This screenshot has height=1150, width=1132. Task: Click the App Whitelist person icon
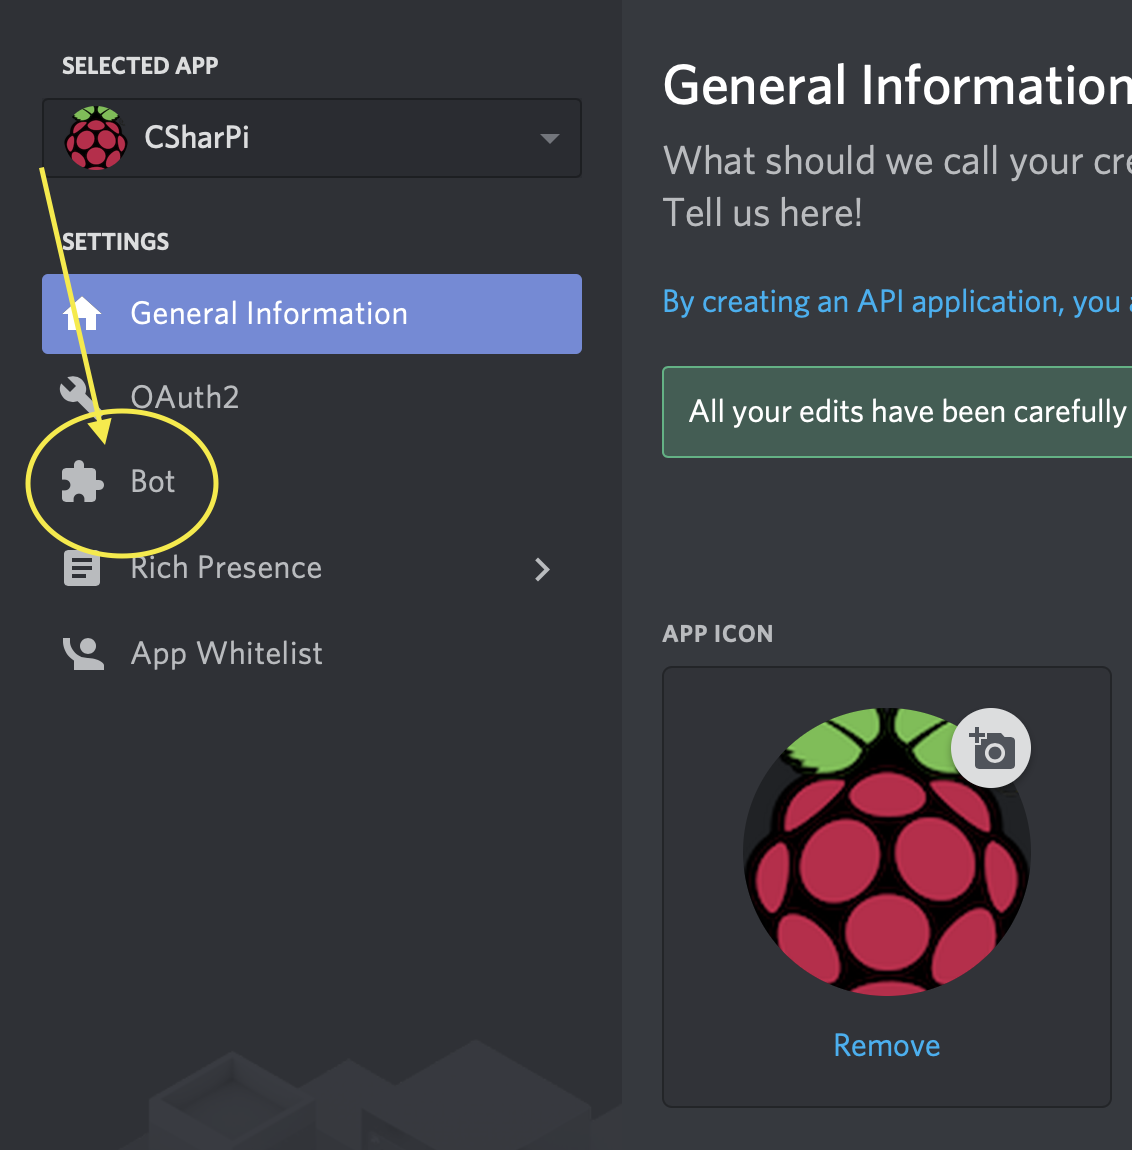[x=83, y=654]
